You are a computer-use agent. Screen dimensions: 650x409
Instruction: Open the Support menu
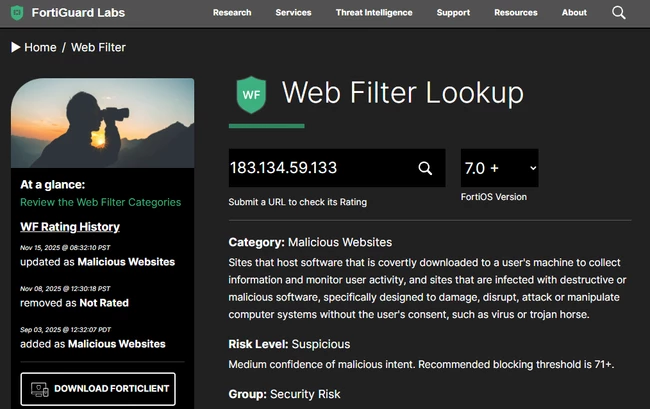pos(453,12)
